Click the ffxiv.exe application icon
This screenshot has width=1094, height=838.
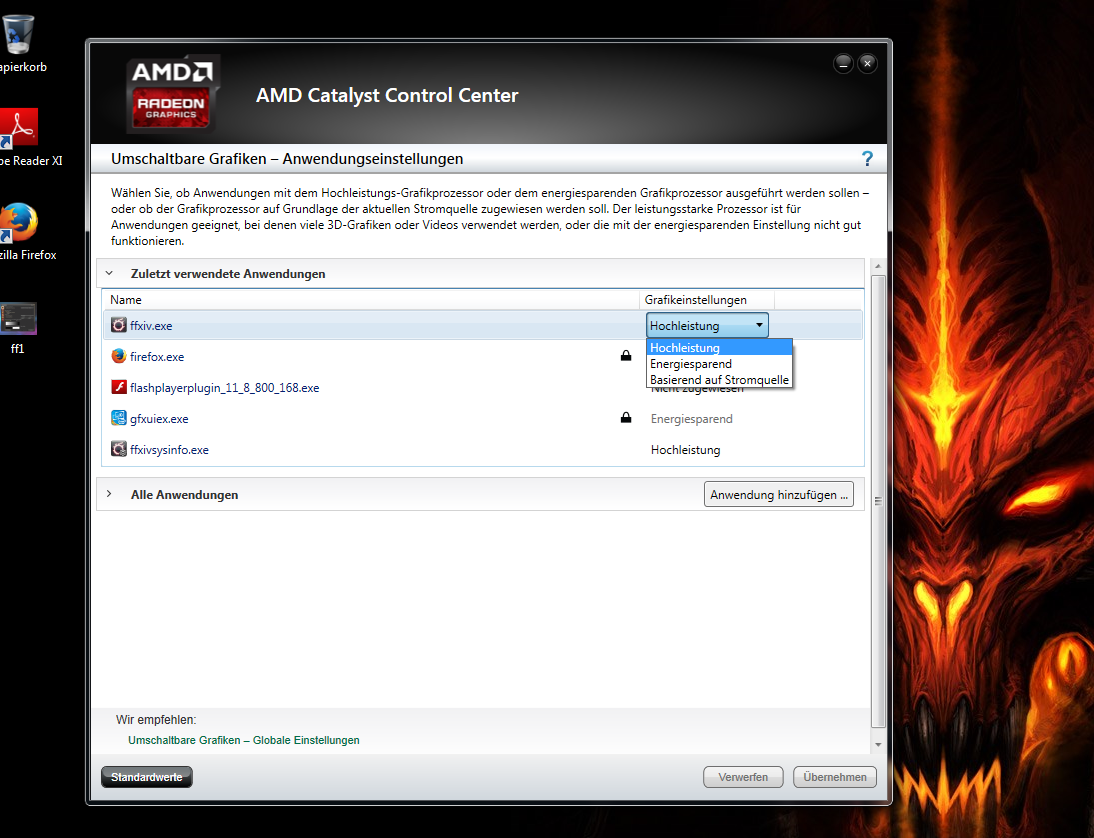(119, 325)
